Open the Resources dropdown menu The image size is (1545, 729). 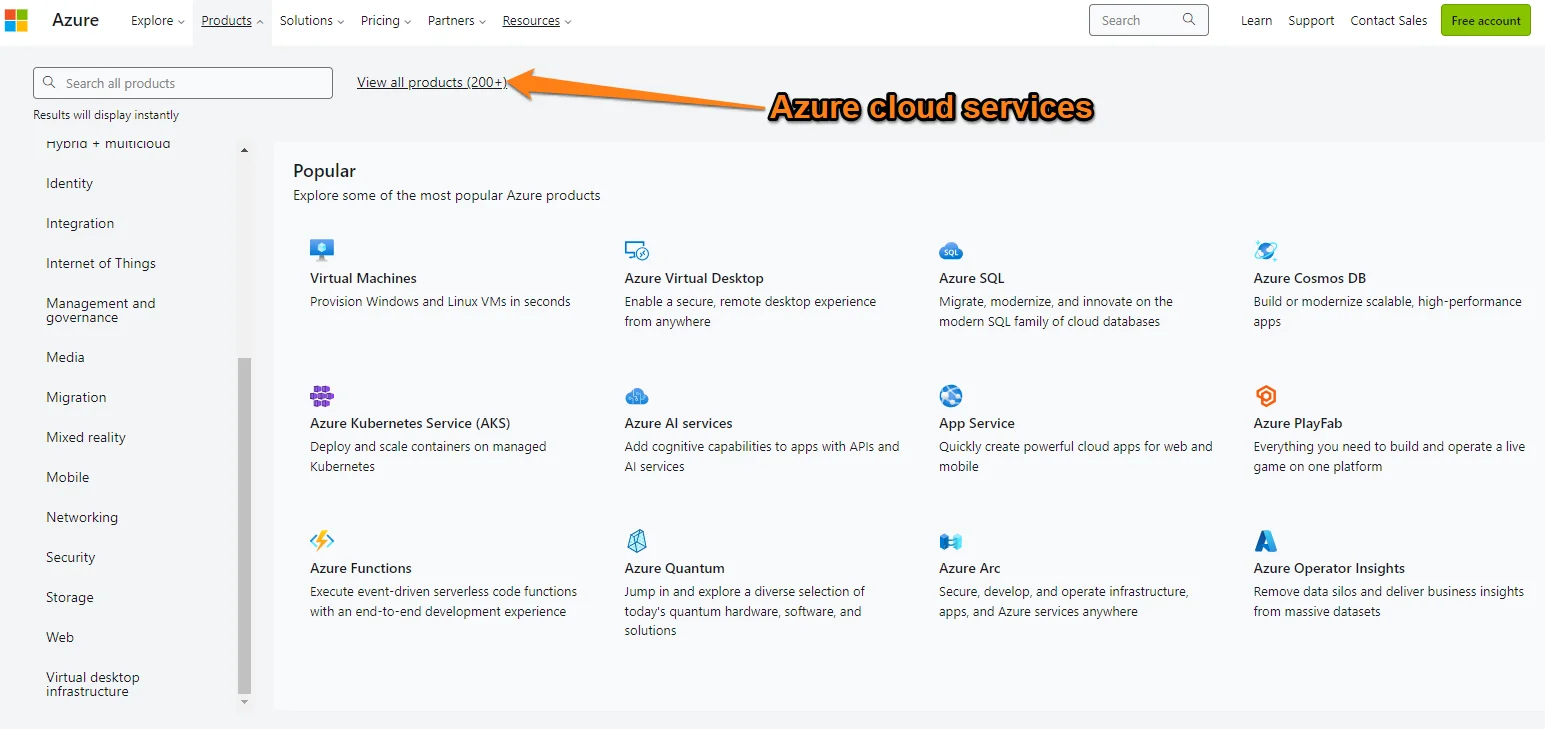pos(537,21)
